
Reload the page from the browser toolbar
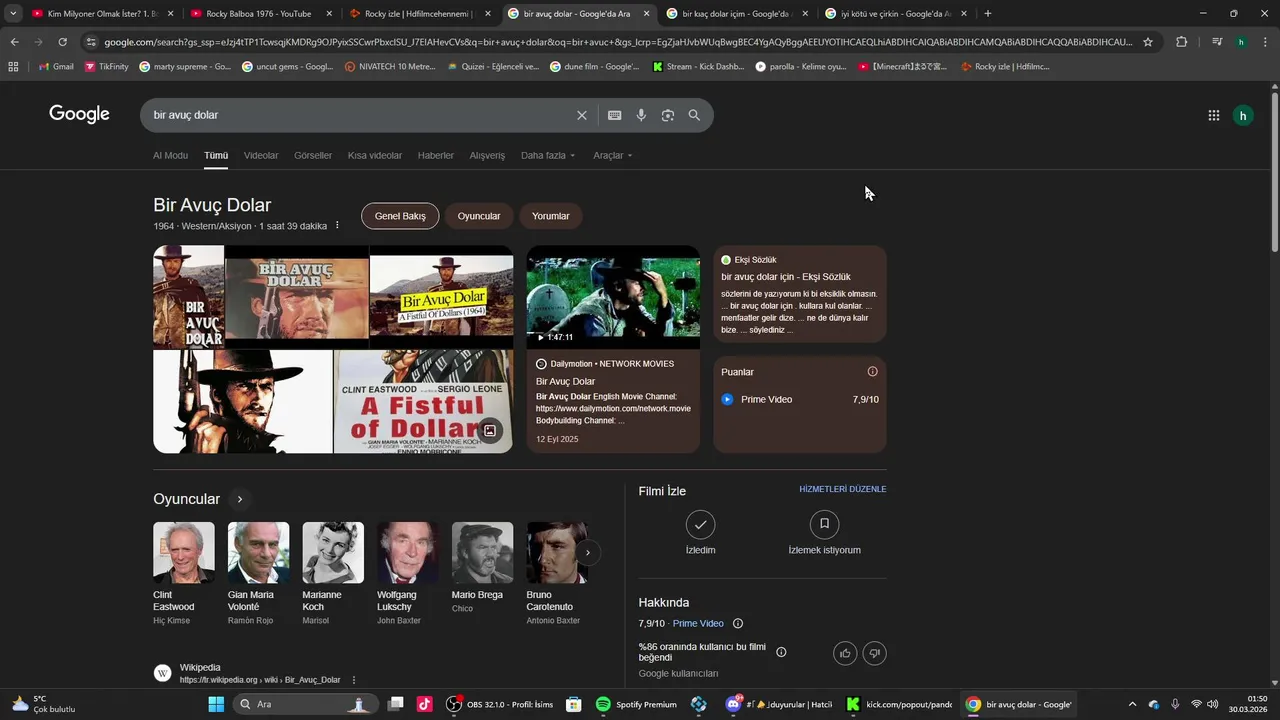click(62, 42)
